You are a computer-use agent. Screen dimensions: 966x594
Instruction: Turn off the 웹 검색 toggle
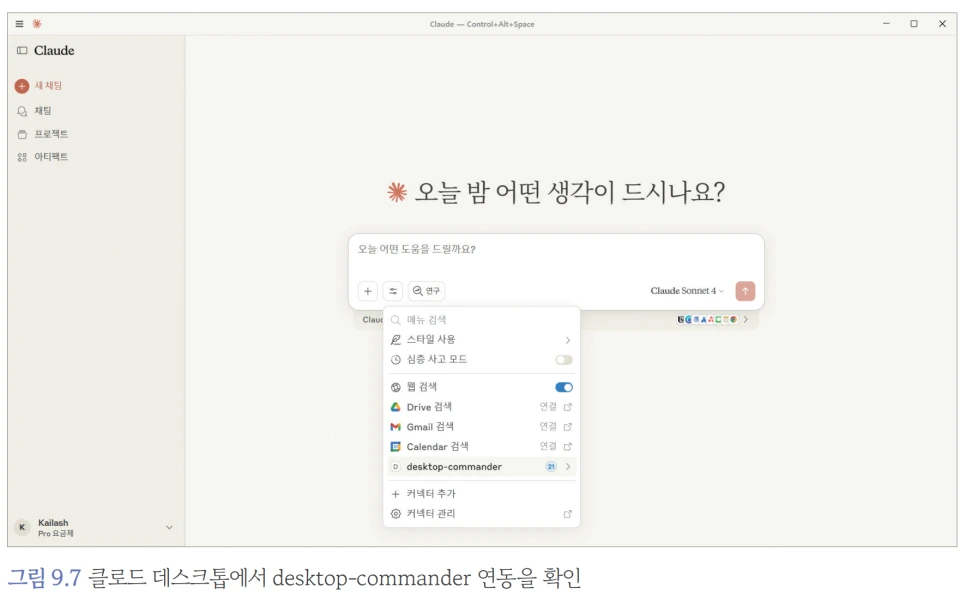click(564, 387)
